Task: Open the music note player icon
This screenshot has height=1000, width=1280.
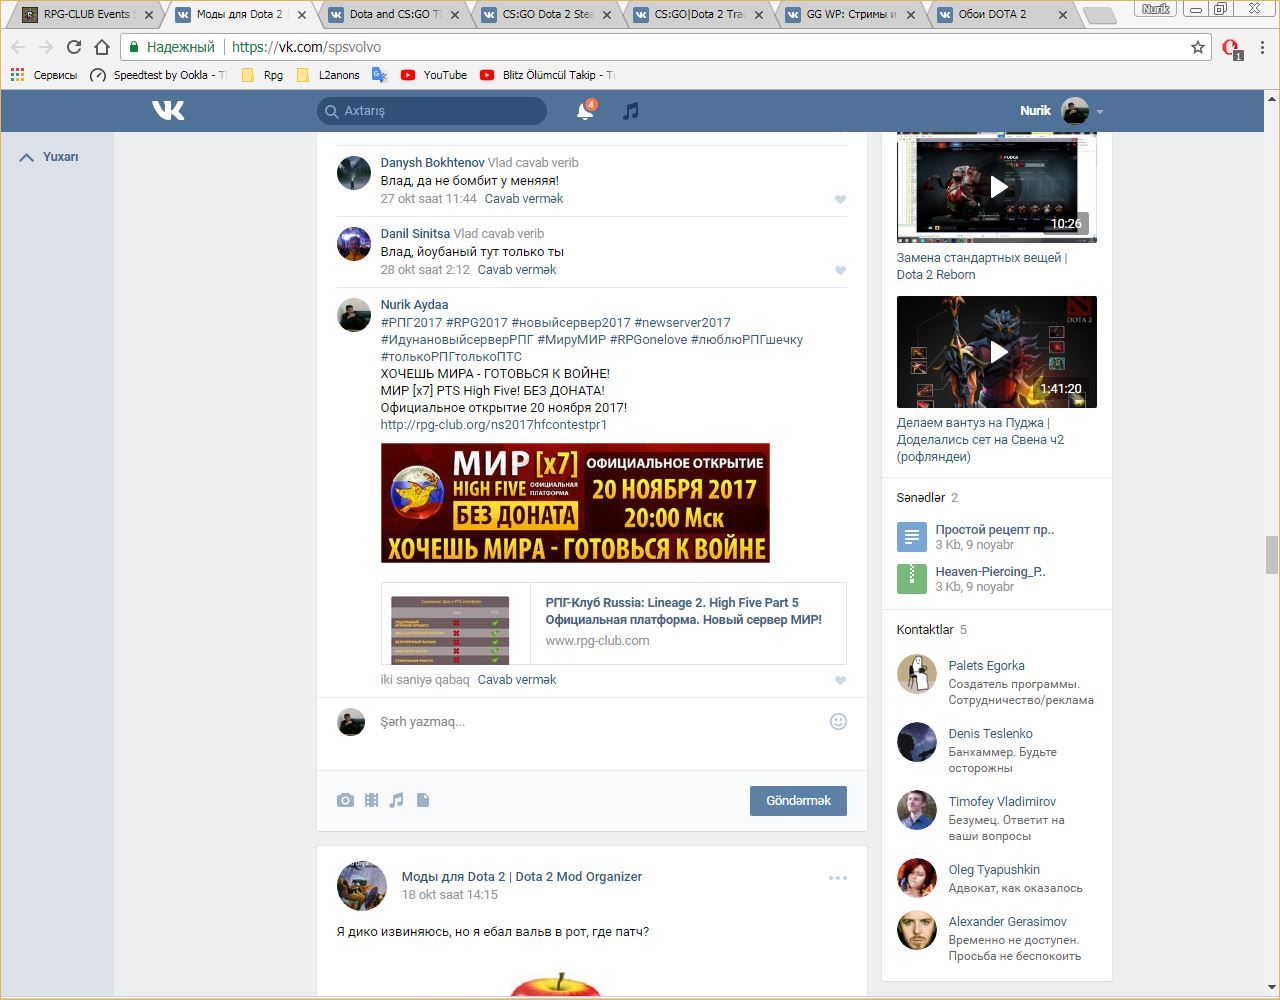Action: click(630, 111)
